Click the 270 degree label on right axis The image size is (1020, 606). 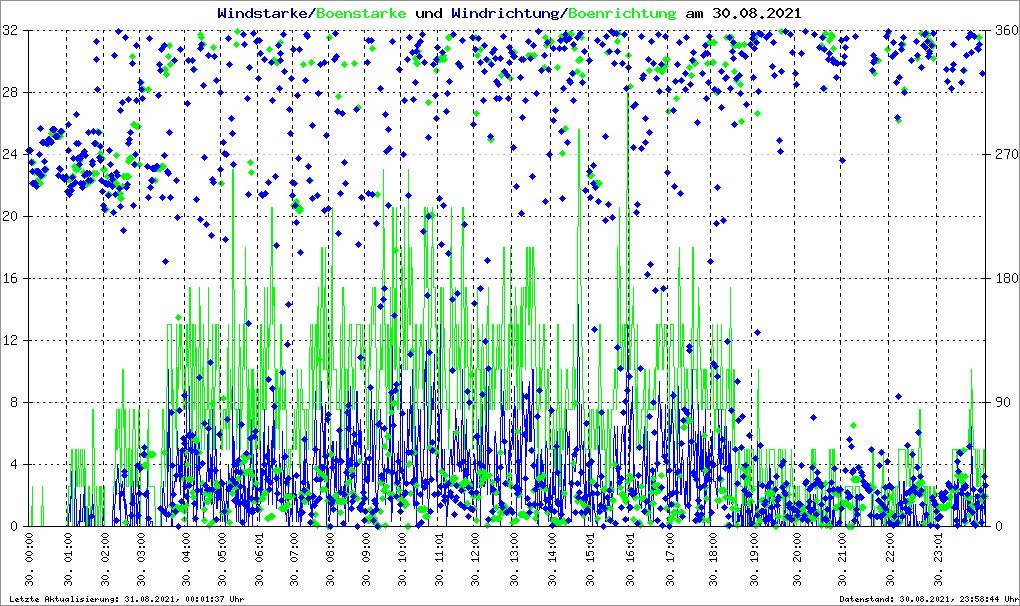1004,154
